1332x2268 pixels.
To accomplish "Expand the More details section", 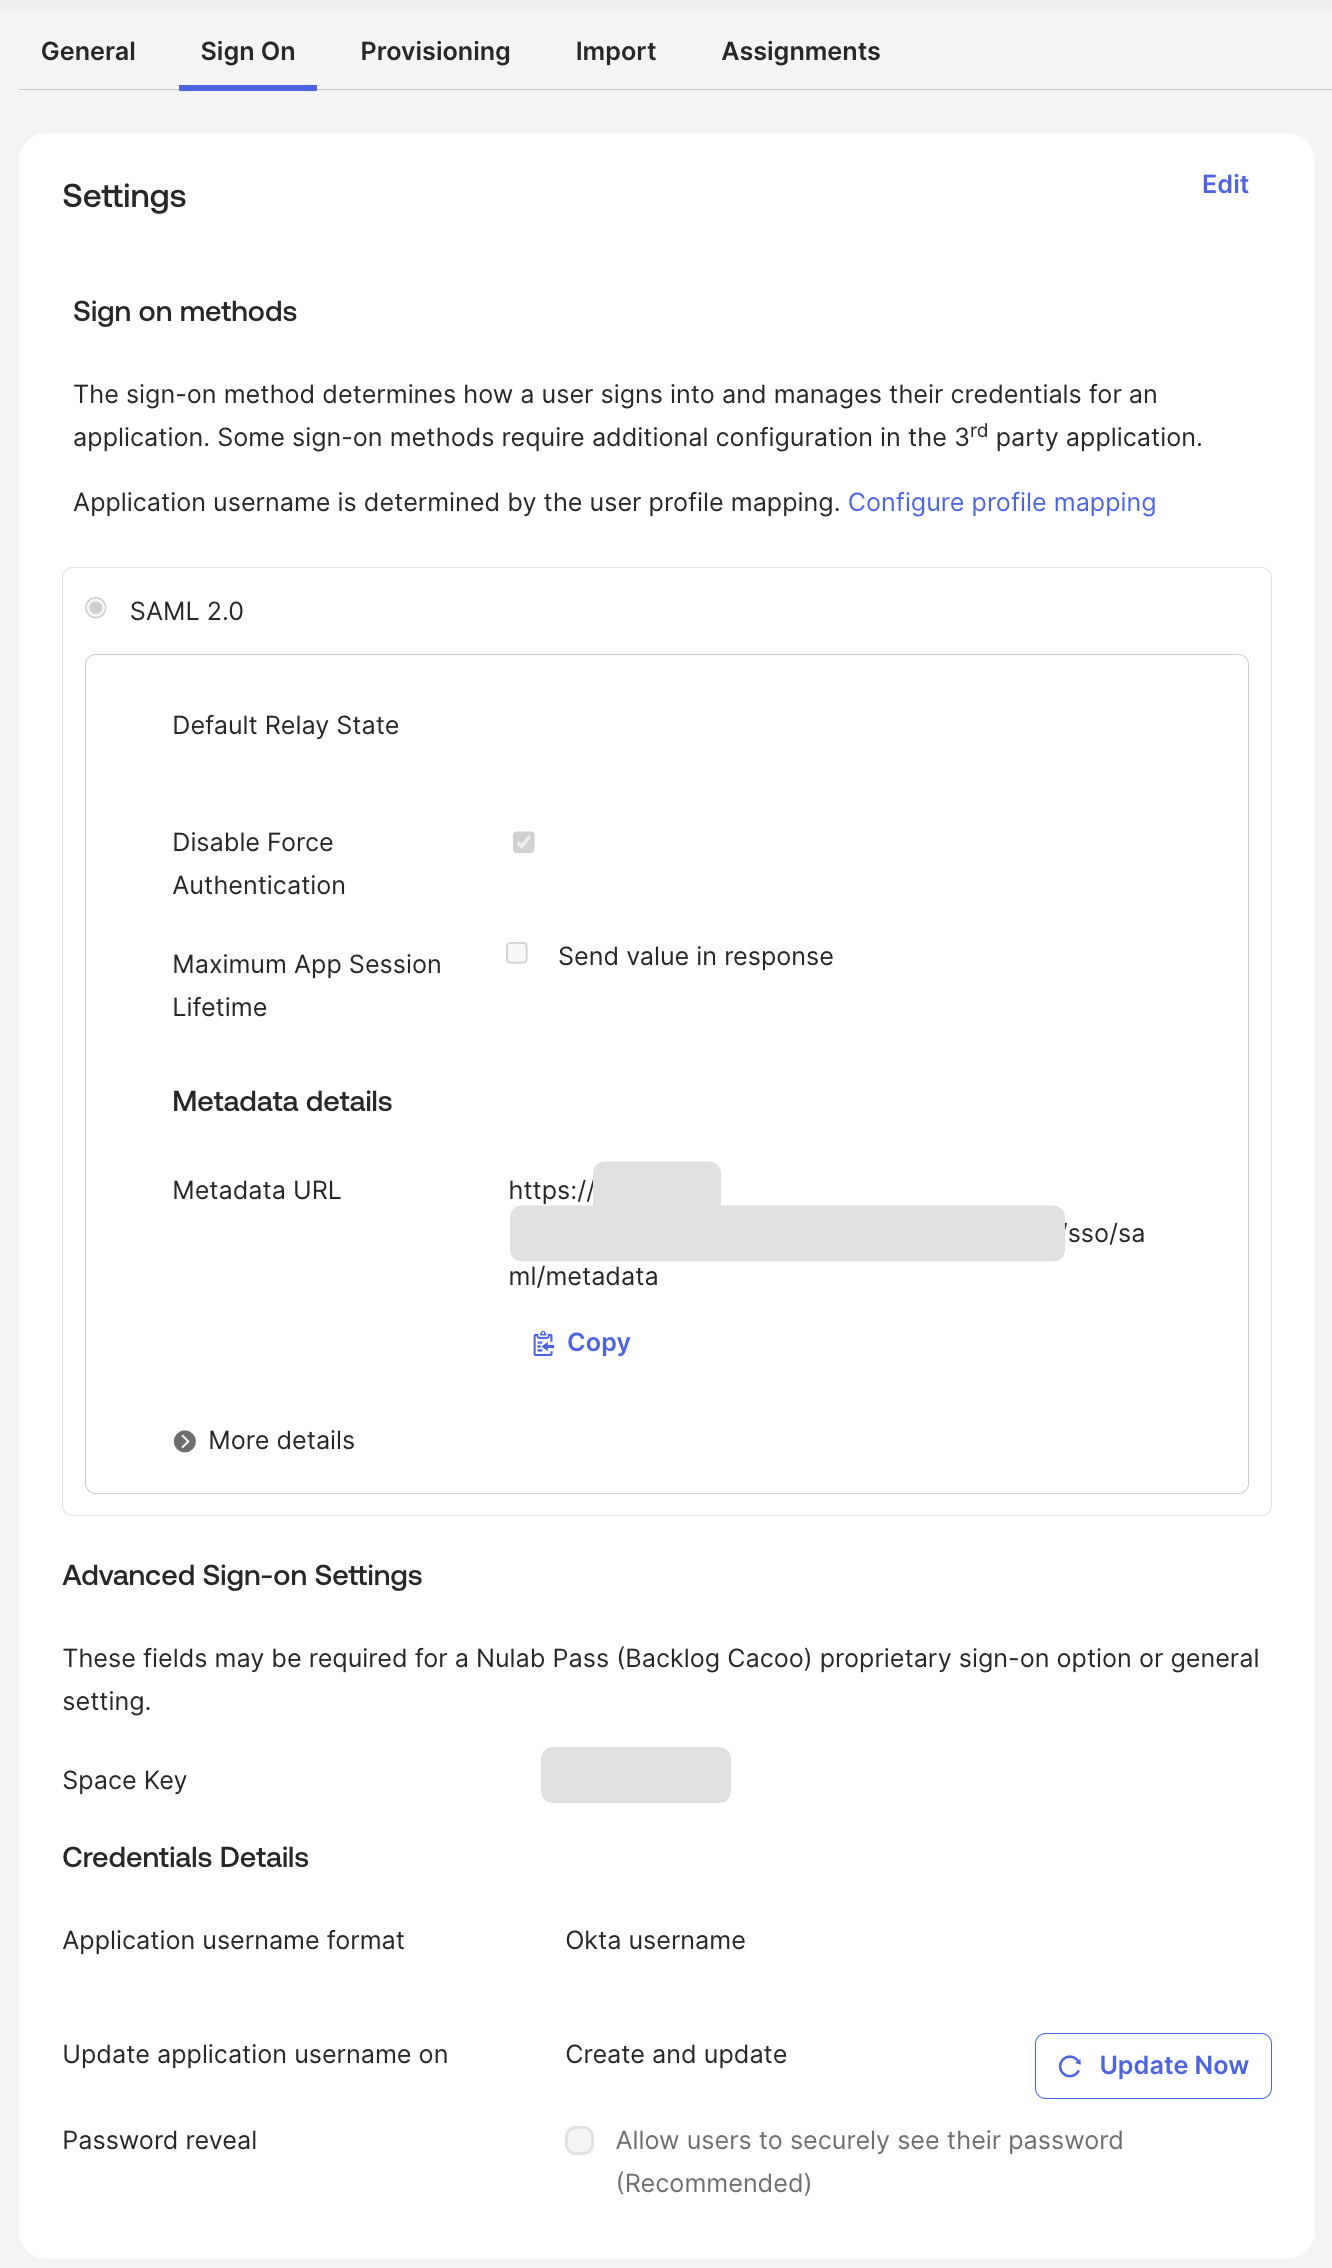I will [x=264, y=1441].
